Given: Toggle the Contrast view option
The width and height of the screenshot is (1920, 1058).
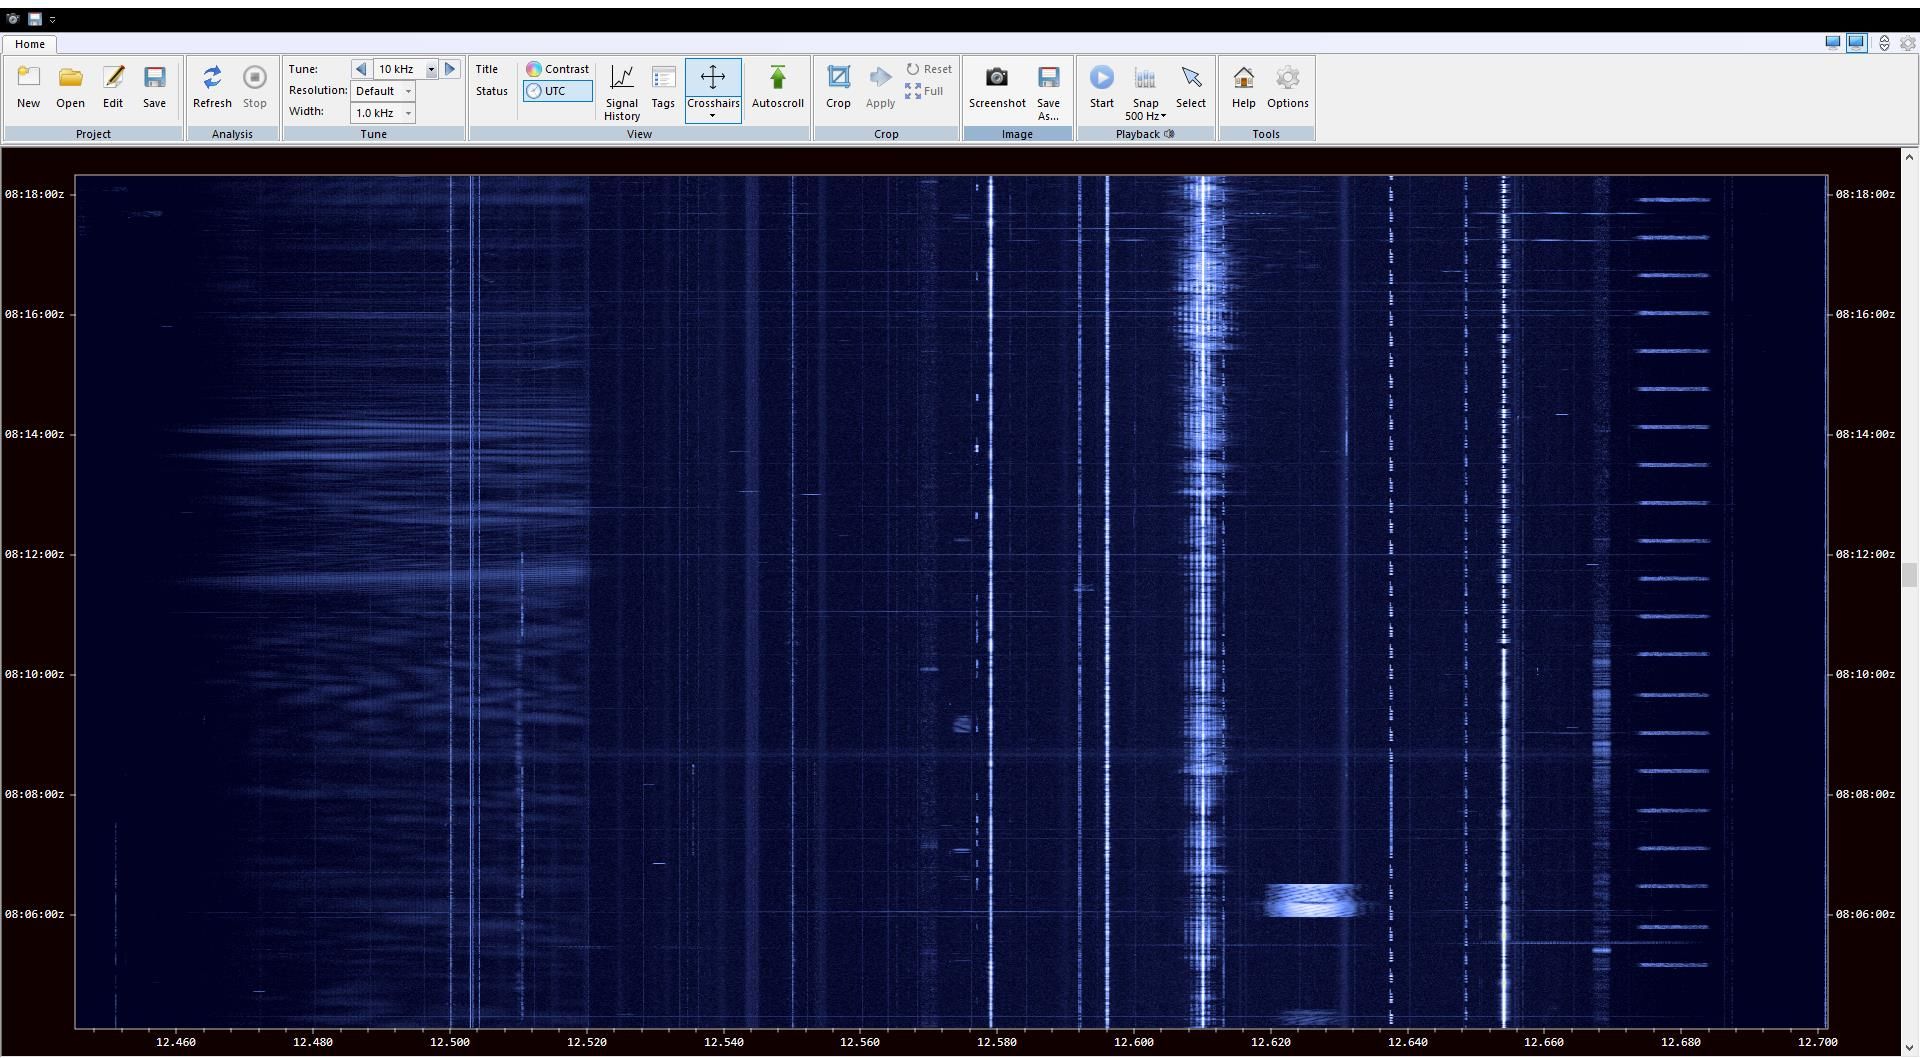Looking at the screenshot, I should 557,69.
